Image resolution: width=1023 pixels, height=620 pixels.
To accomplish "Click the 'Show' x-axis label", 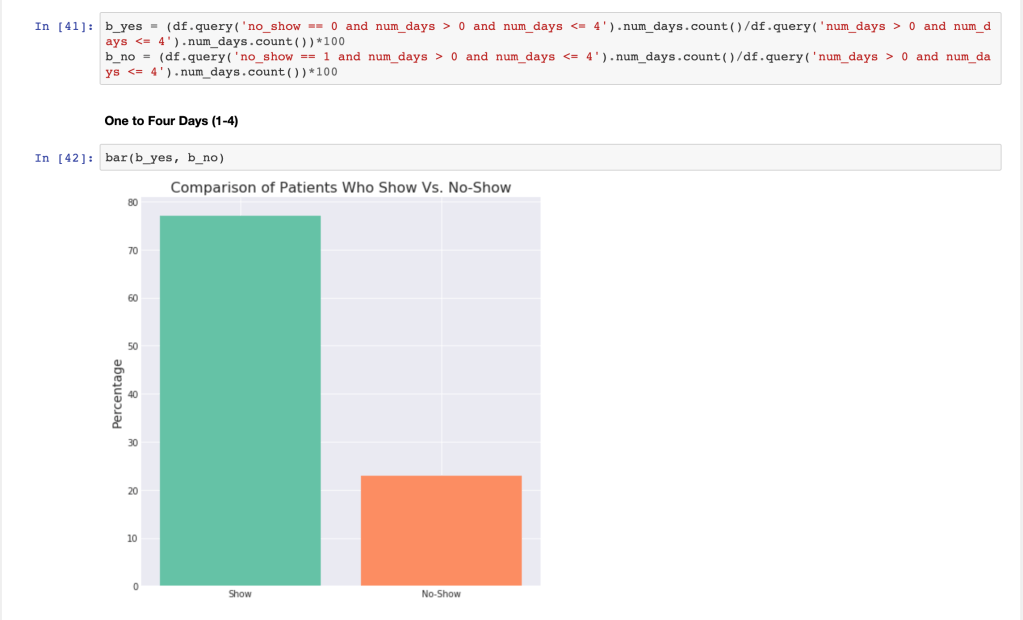I will pyautogui.click(x=240, y=594).
